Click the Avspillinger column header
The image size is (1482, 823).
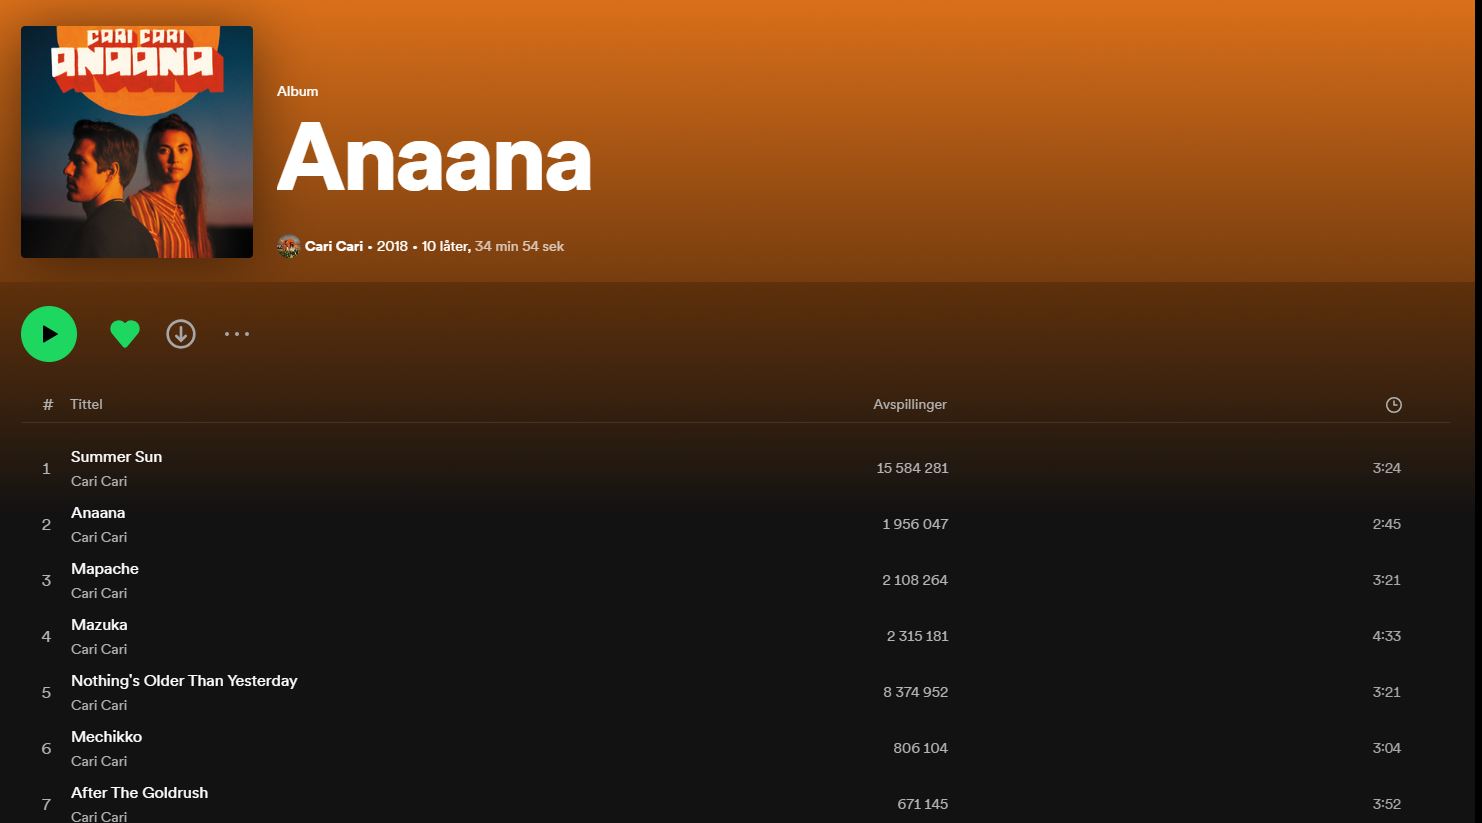(910, 404)
